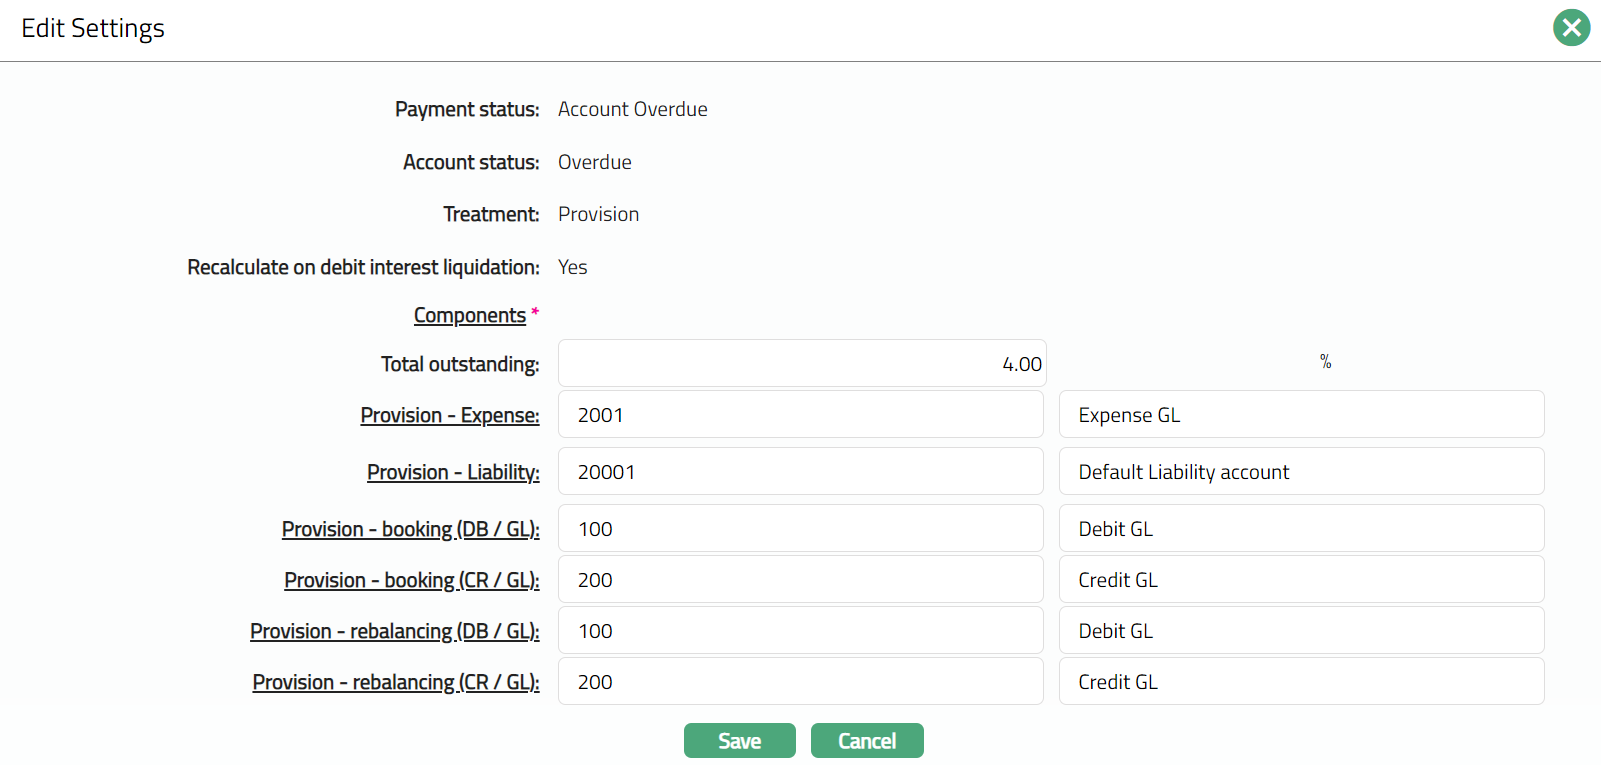The height and width of the screenshot is (765, 1601).
Task: Click Debit GL description in rebalancing row
Action: point(1302,630)
